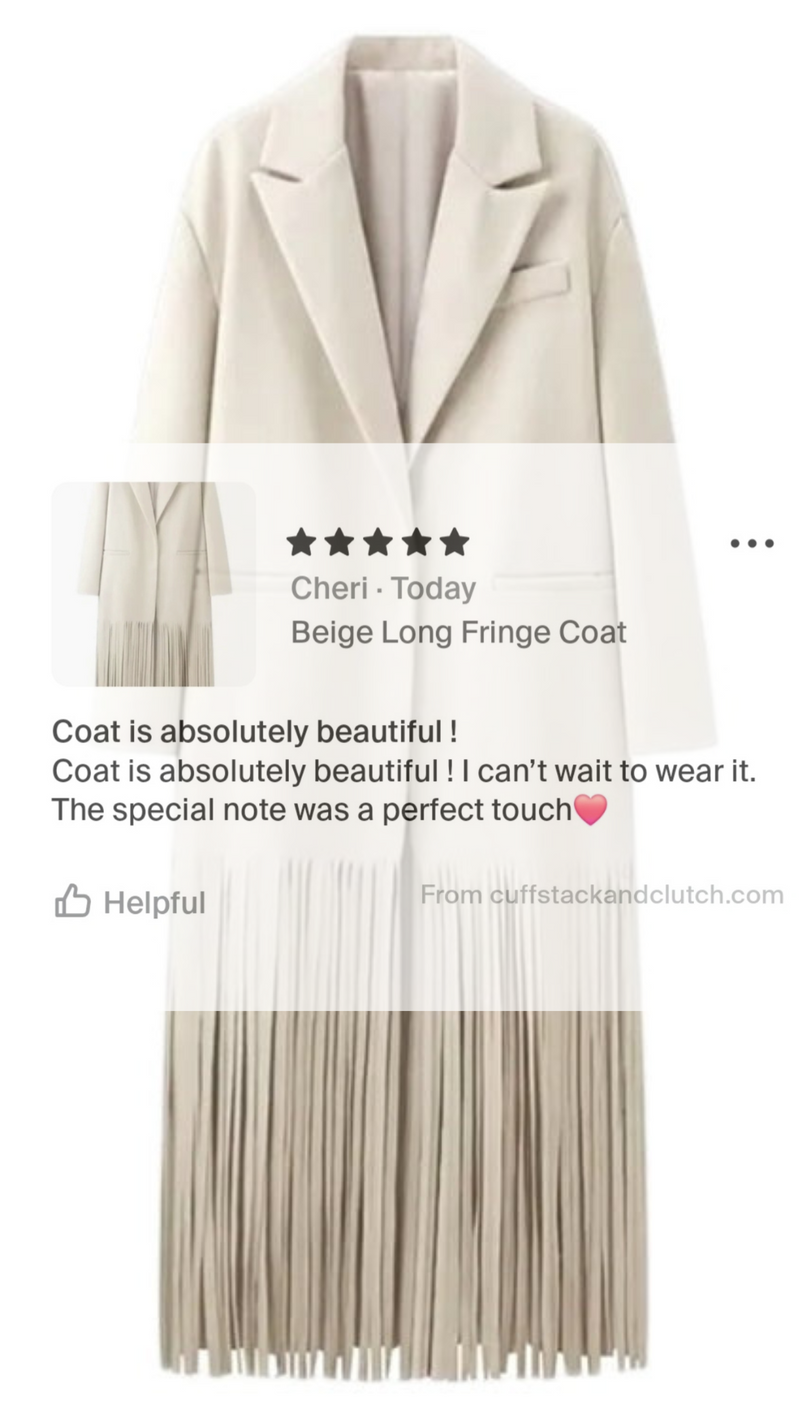800x1422 pixels.
Task: Visit the cuffstackandclutch.com source link
Action: tap(602, 895)
